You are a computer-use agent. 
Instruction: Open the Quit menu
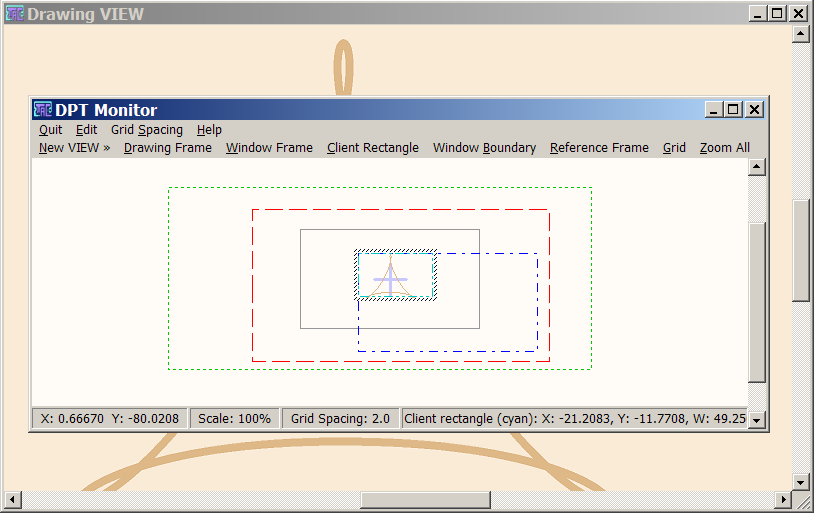50,130
